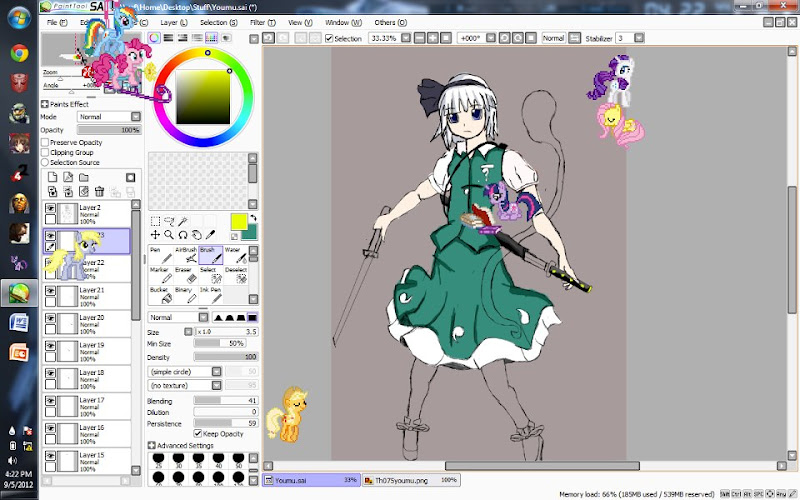Open the rotation angle dropdown arrow
The width and height of the screenshot is (800, 500).
tap(491, 38)
